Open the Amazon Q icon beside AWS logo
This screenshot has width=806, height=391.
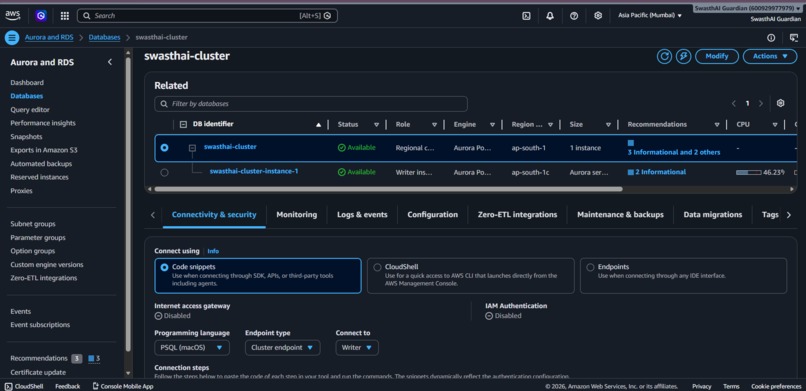pos(41,16)
